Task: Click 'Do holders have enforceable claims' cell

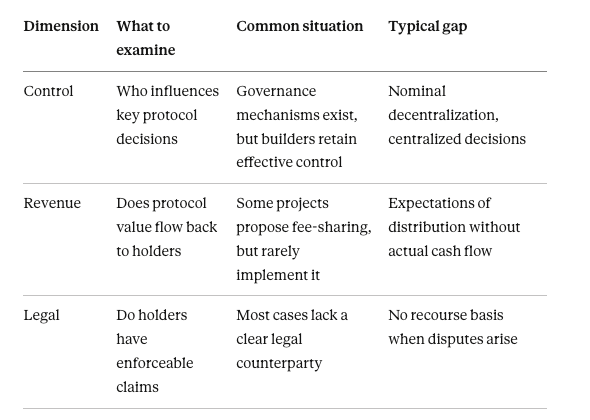Action: coord(155,351)
